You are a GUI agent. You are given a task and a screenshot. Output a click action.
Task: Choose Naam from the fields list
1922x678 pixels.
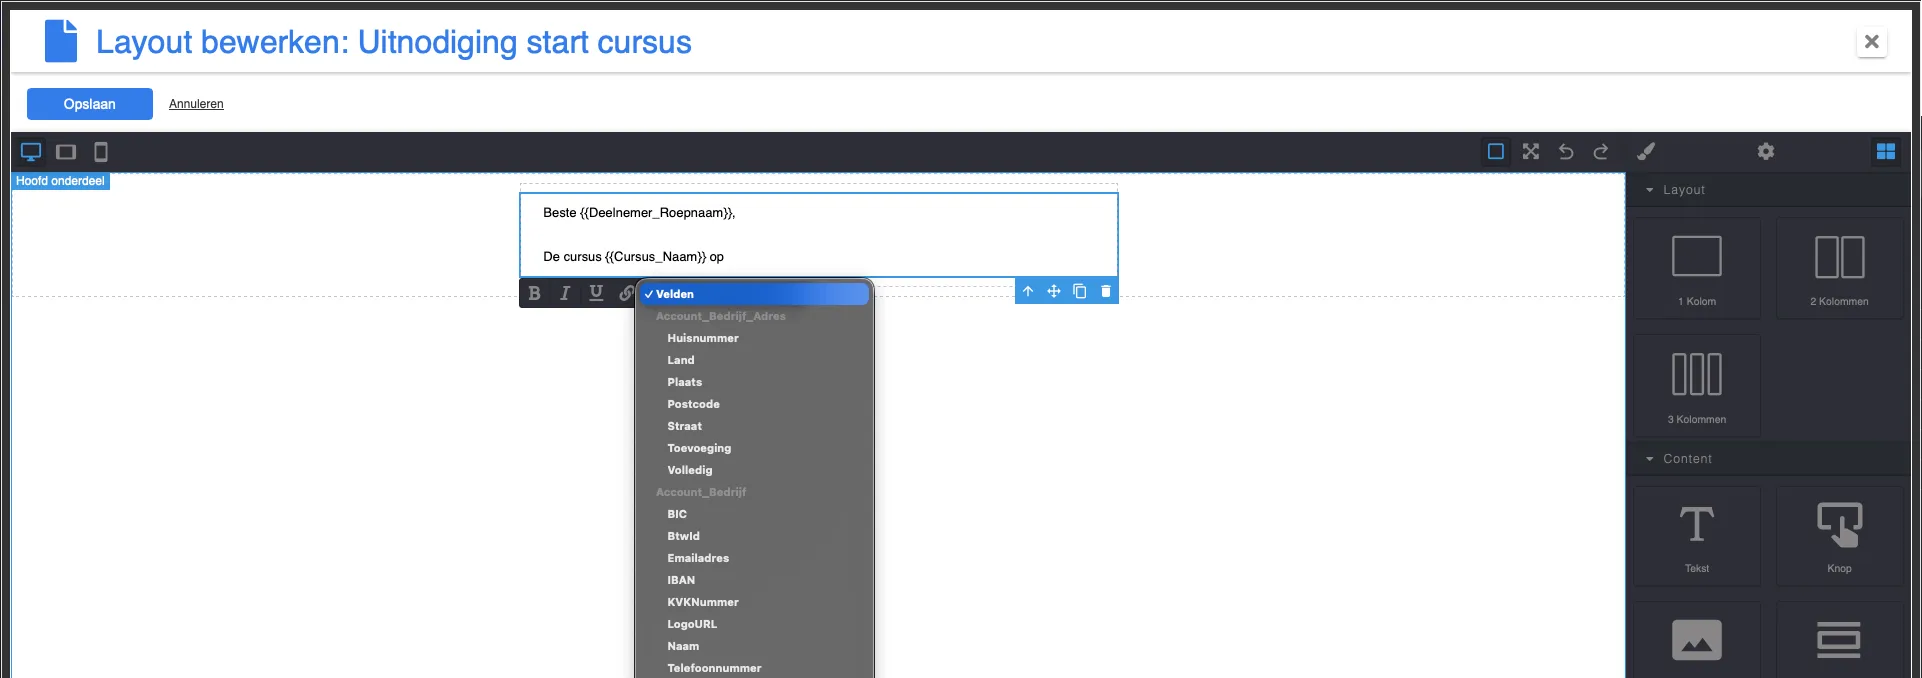tap(755, 646)
